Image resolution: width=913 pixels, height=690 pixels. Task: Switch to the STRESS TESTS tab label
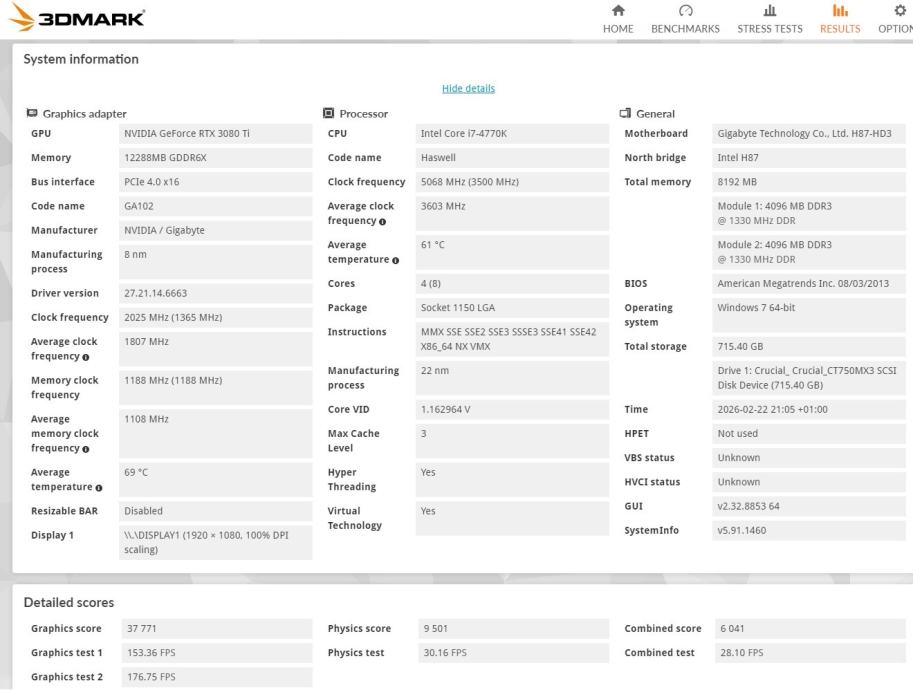tap(770, 29)
